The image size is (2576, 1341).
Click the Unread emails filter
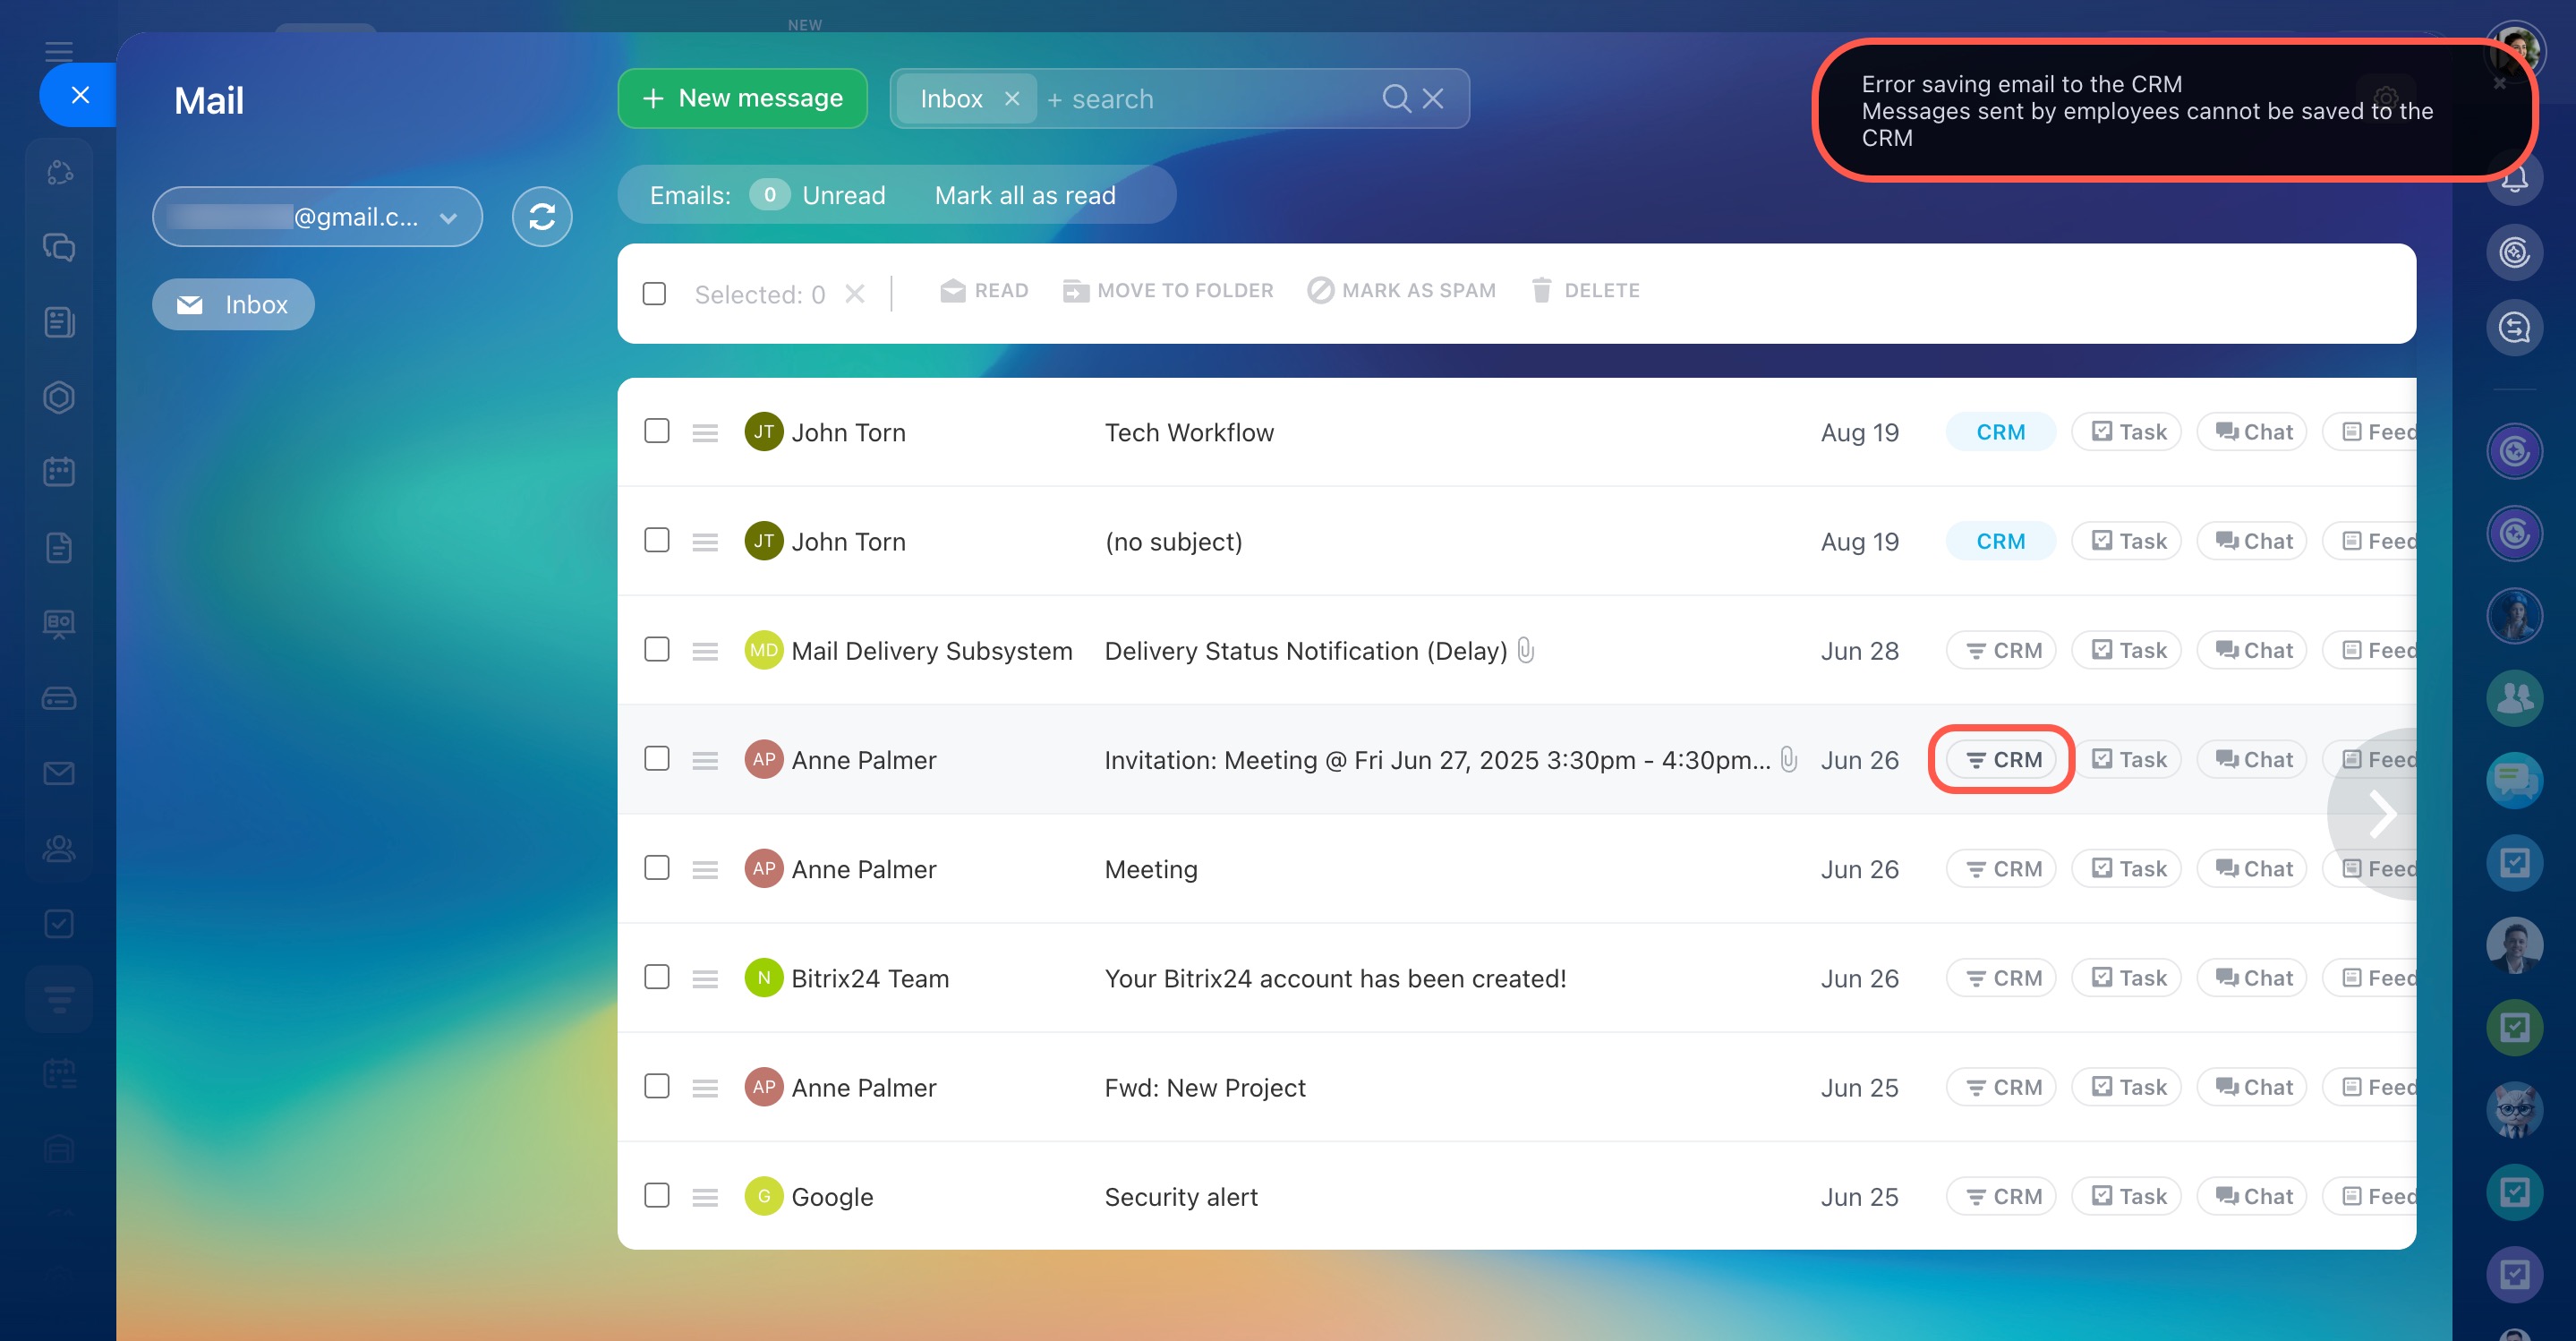tap(843, 195)
